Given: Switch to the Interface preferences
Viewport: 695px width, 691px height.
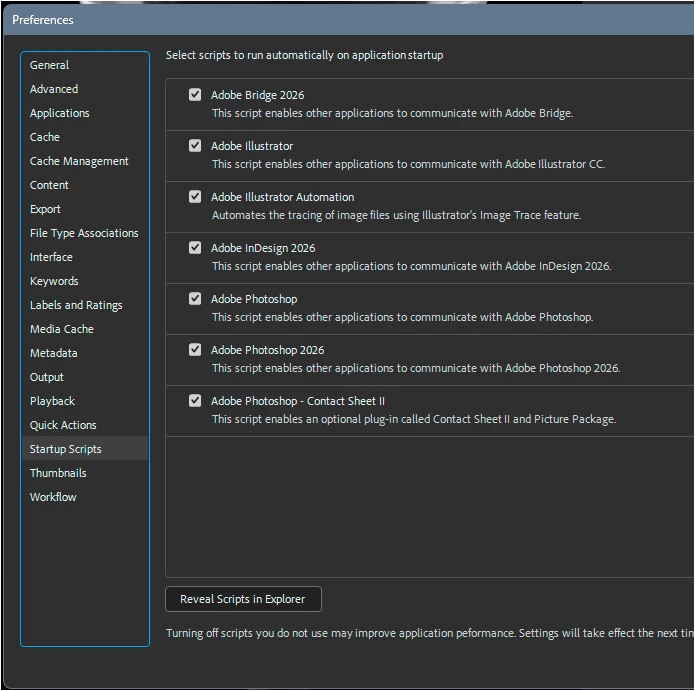Looking at the screenshot, I should pyautogui.click(x=51, y=257).
